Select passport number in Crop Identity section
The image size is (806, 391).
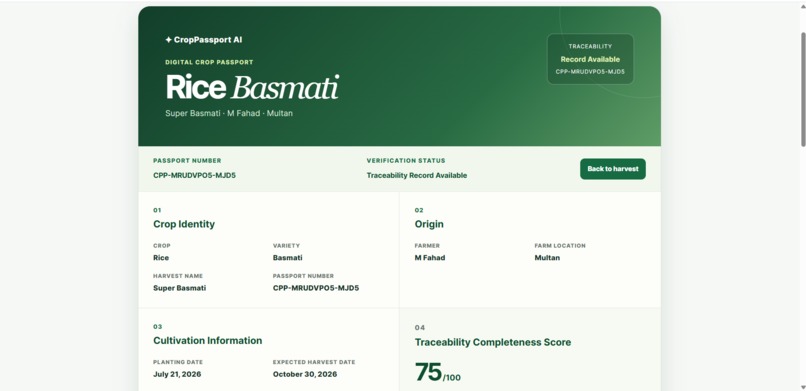click(x=316, y=288)
